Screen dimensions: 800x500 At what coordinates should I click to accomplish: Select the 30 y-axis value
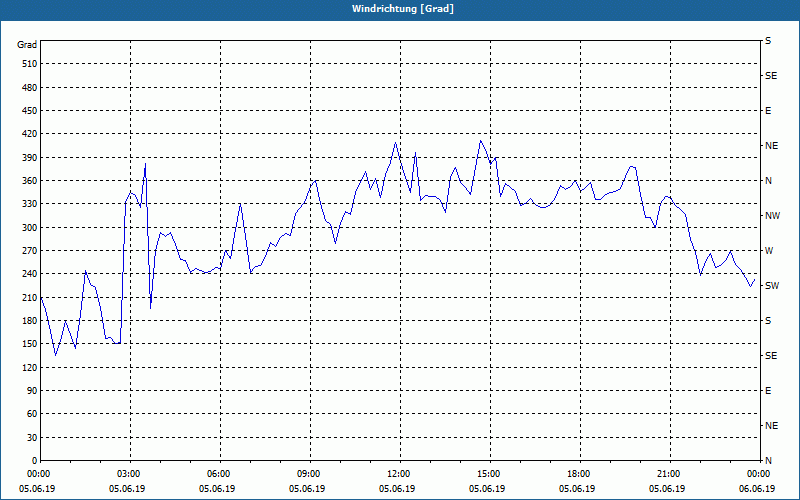[32, 438]
